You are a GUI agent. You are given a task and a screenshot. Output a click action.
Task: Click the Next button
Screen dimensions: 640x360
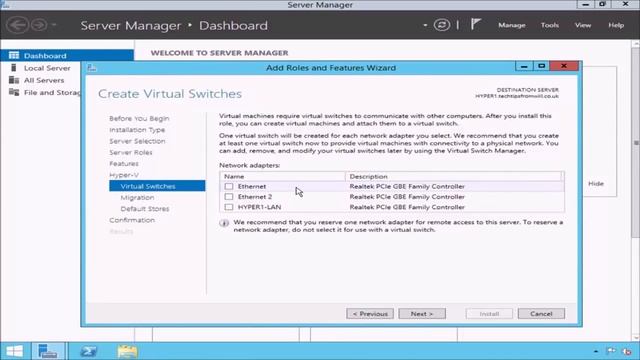click(x=422, y=313)
